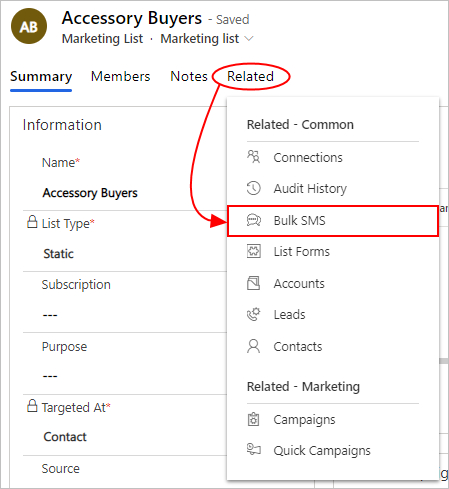Open the Related tab dropdown

[250, 76]
